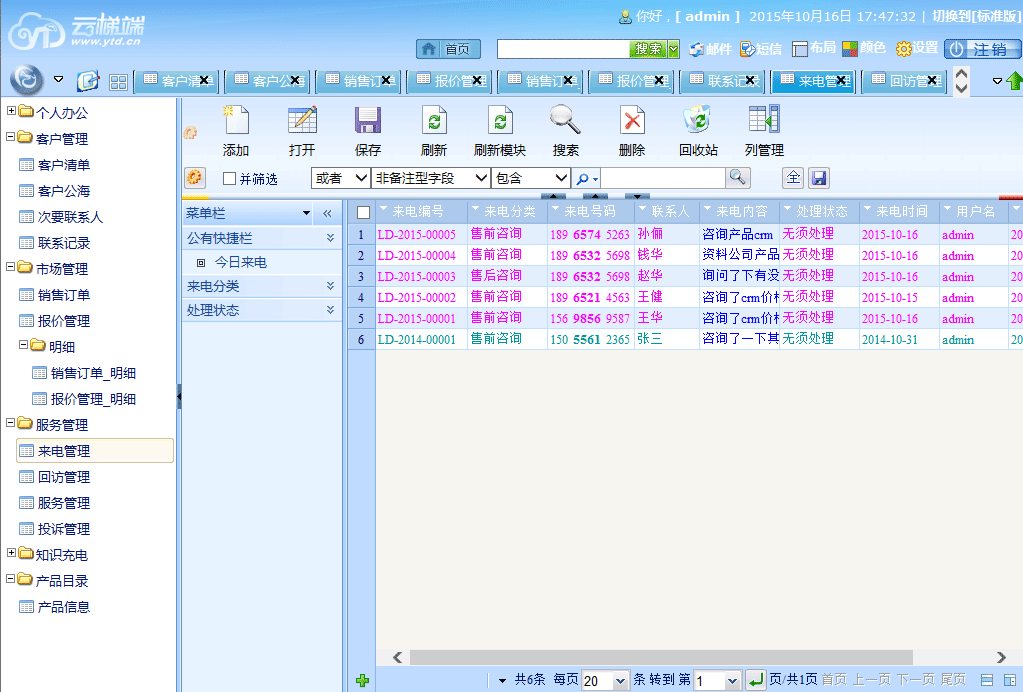Click the 搜索 magnifier toolbar icon
Image resolution: width=1023 pixels, height=692 pixels.
(565, 121)
